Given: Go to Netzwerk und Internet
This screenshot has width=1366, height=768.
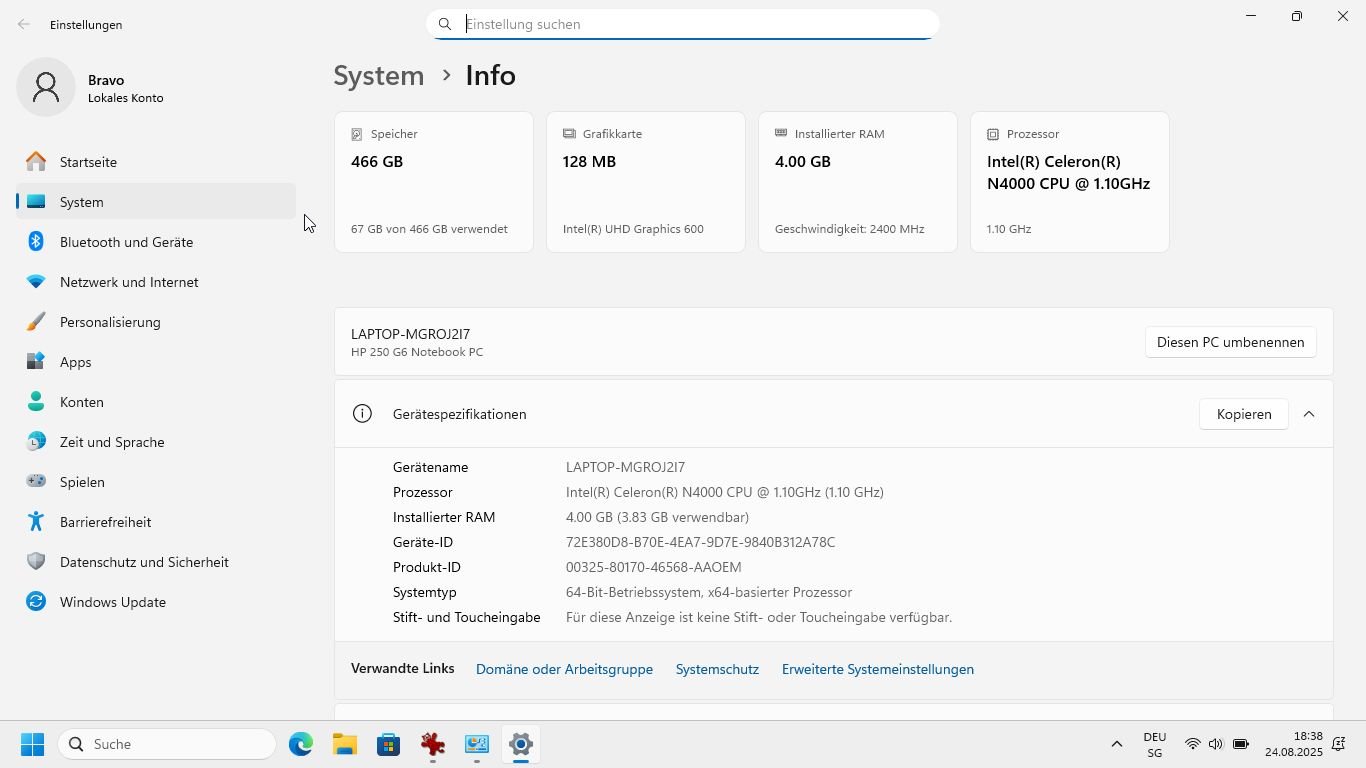Looking at the screenshot, I should coord(129,282).
